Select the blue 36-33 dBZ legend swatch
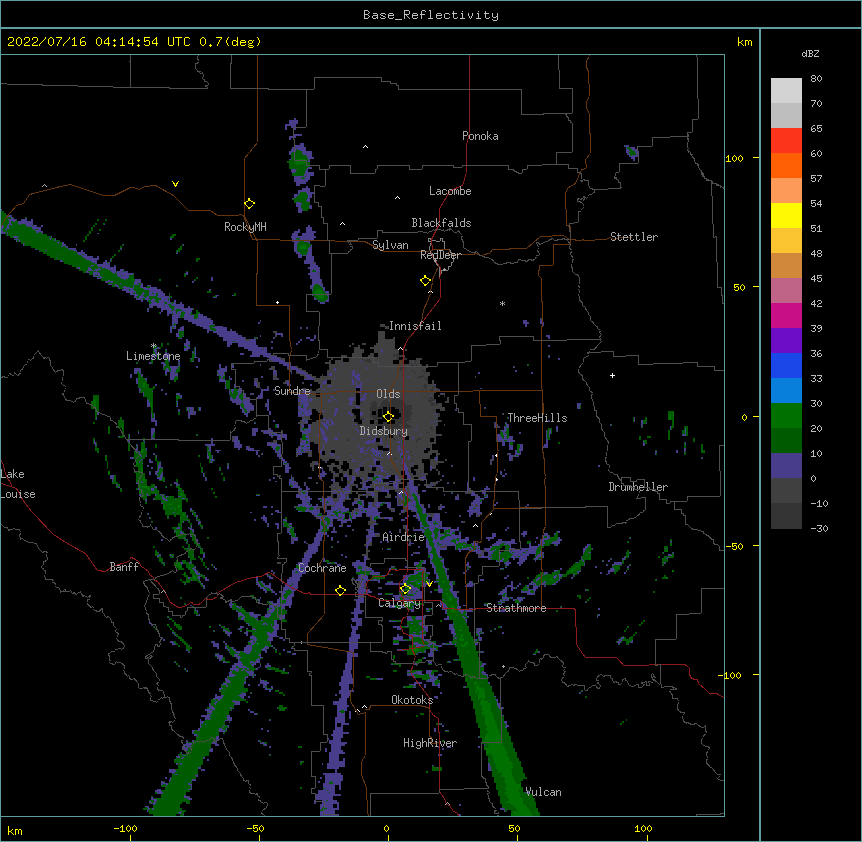Image resolution: width=862 pixels, height=842 pixels. click(786, 366)
